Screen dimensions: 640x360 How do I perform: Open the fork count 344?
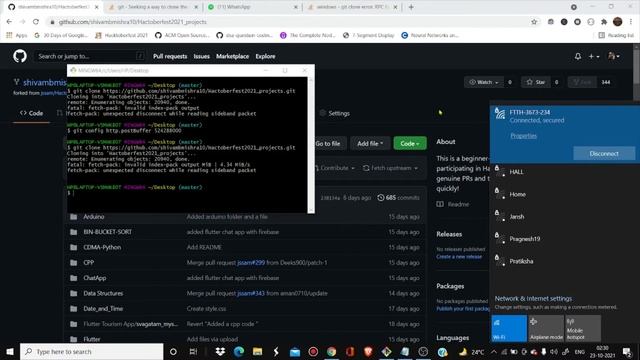[x=606, y=82]
